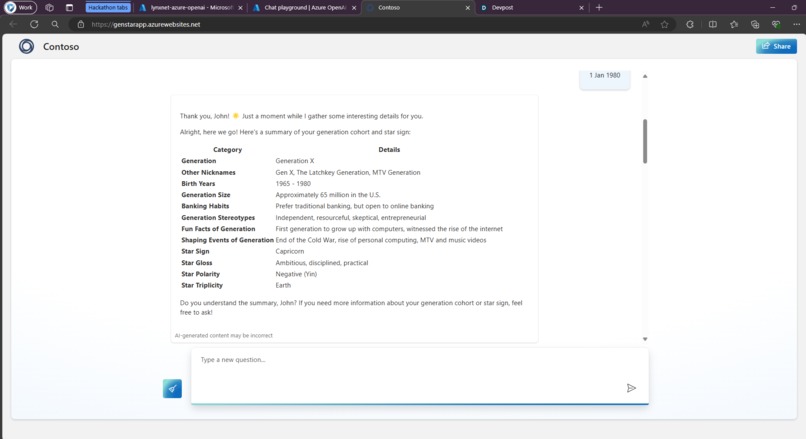Maximize the browser window
The height and width of the screenshot is (439, 806).
click(794, 8)
